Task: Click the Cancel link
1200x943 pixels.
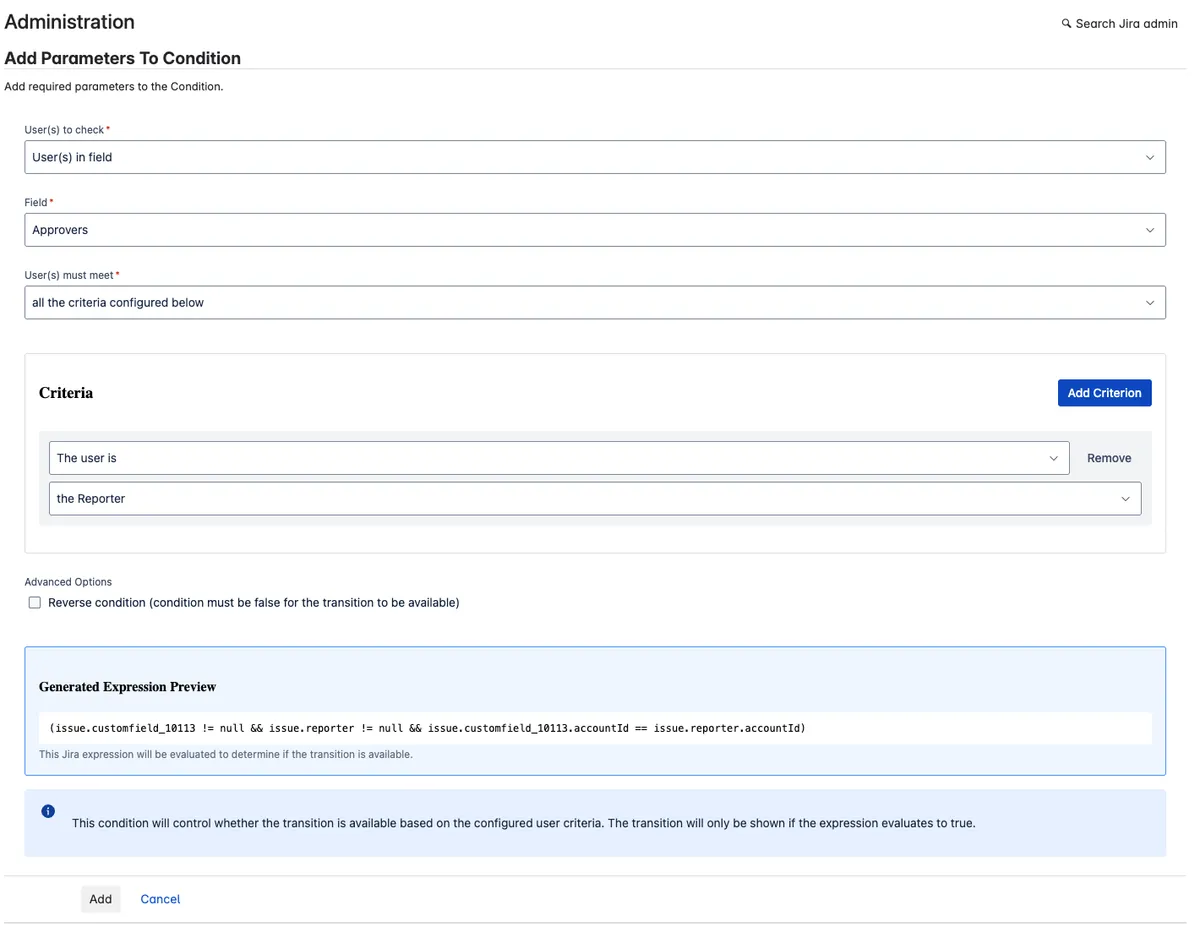Action: pyautogui.click(x=160, y=899)
